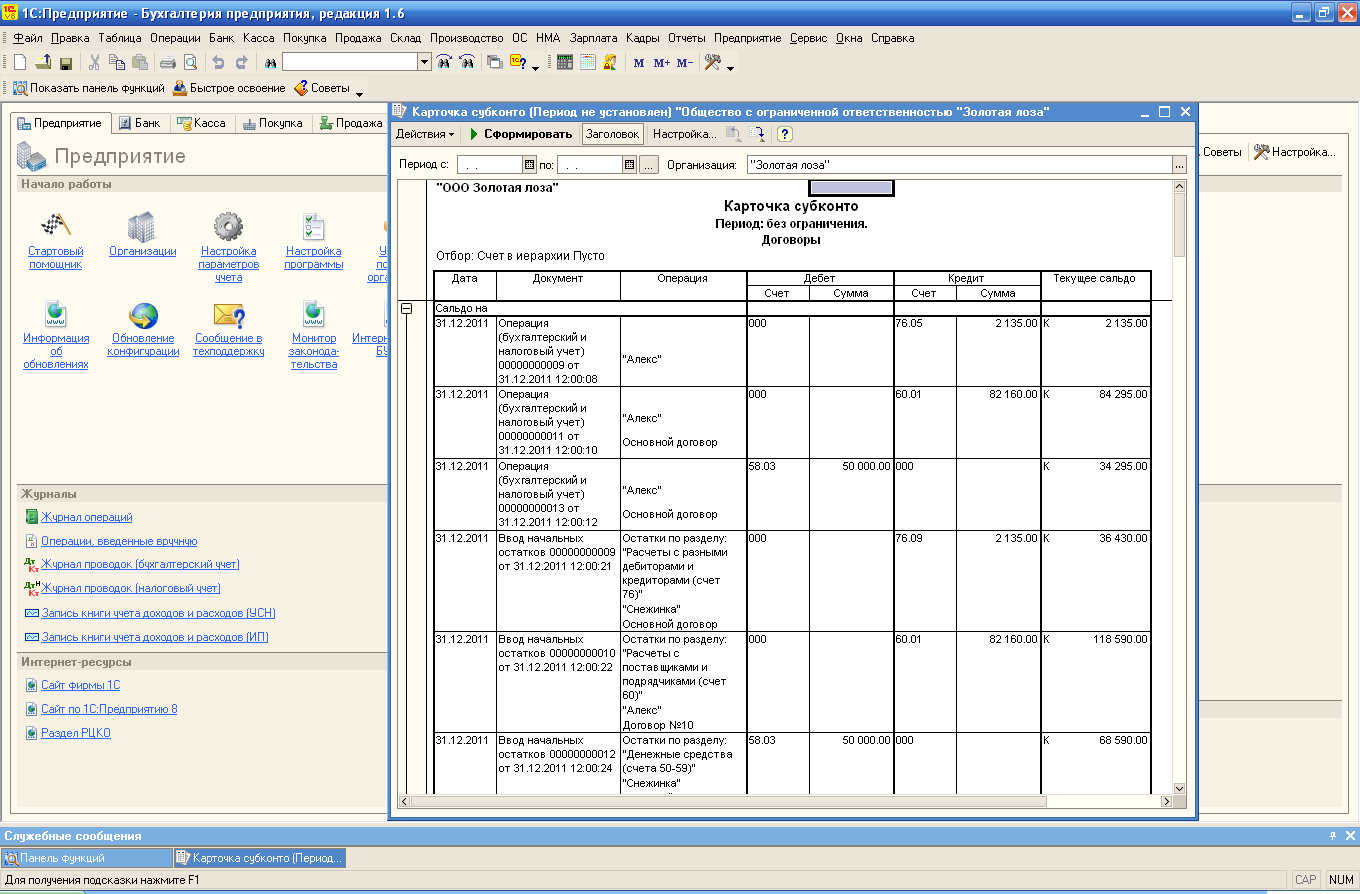Image resolution: width=1360 pixels, height=894 pixels.
Task: Click the report vertical scrollbar
Action: [1179, 487]
